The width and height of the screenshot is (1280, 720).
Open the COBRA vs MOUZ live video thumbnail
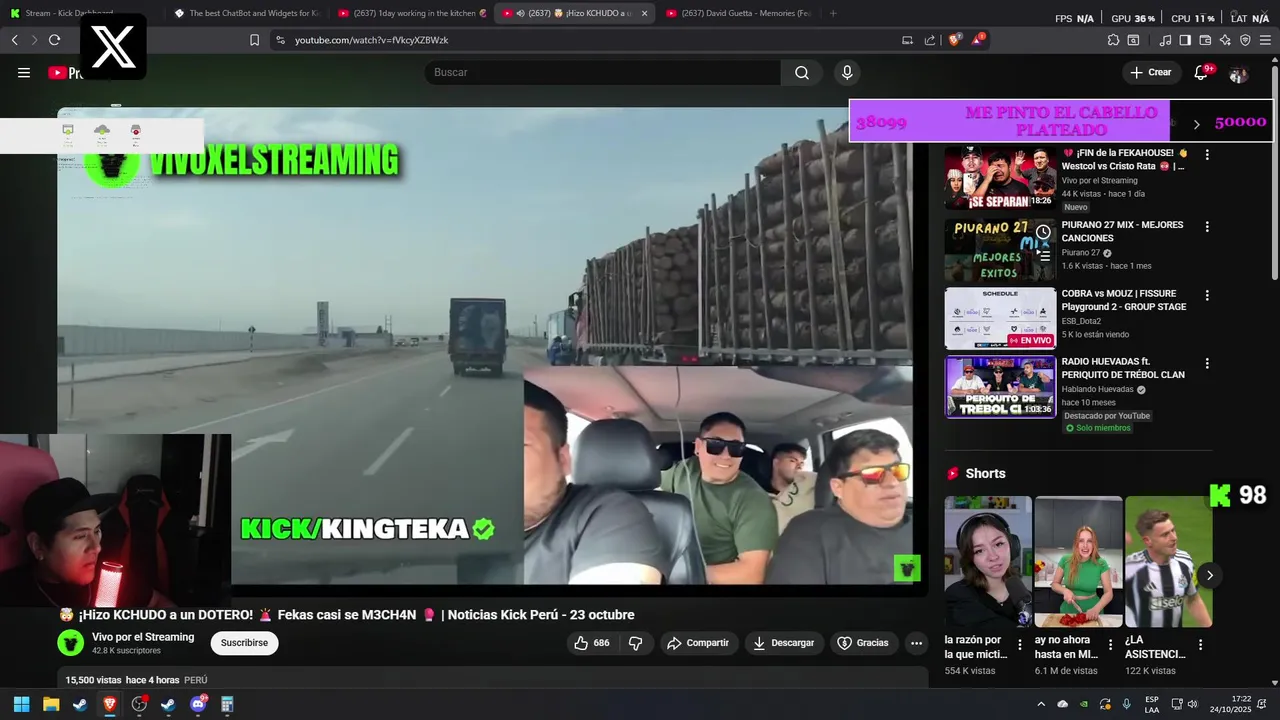pos(1000,318)
